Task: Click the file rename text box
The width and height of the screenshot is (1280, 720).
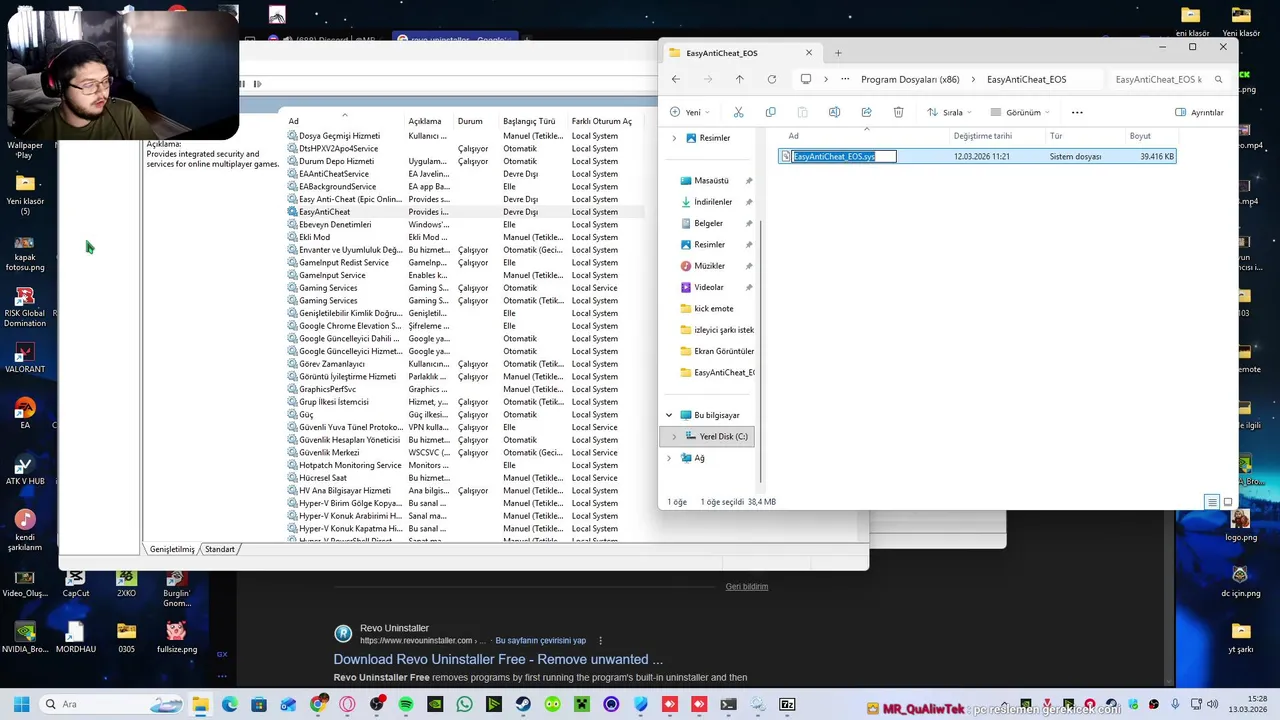Action: (843, 156)
